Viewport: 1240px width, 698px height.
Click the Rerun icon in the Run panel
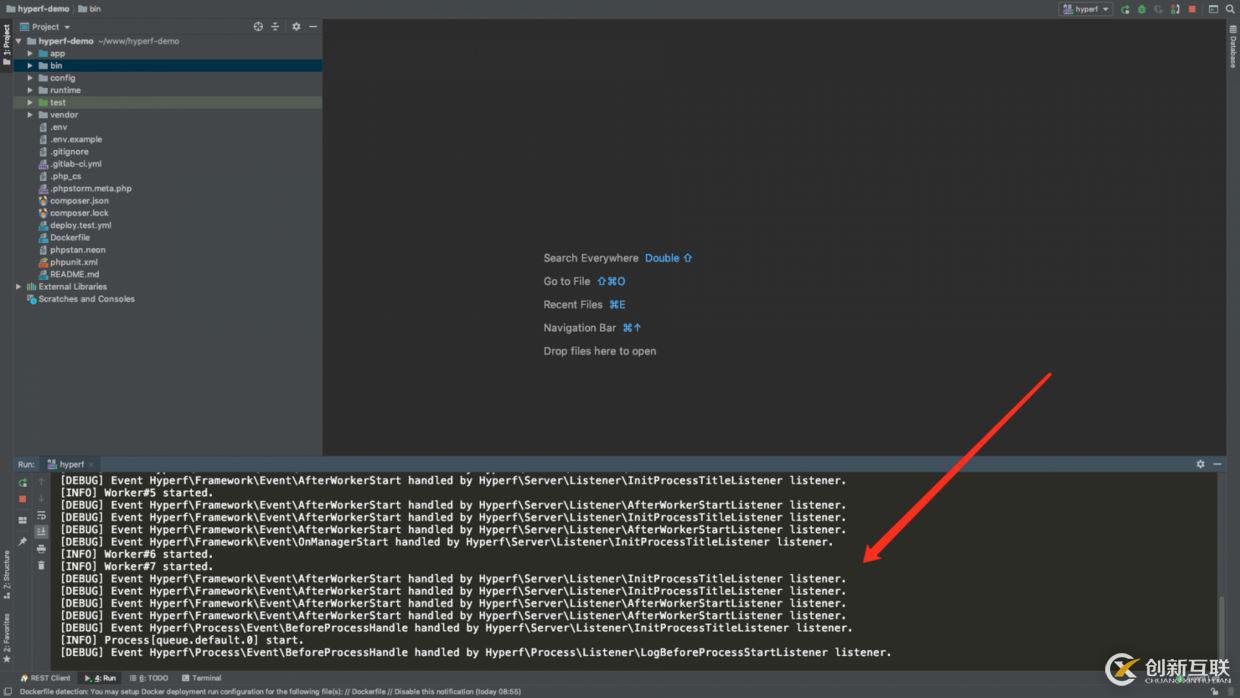[22, 482]
